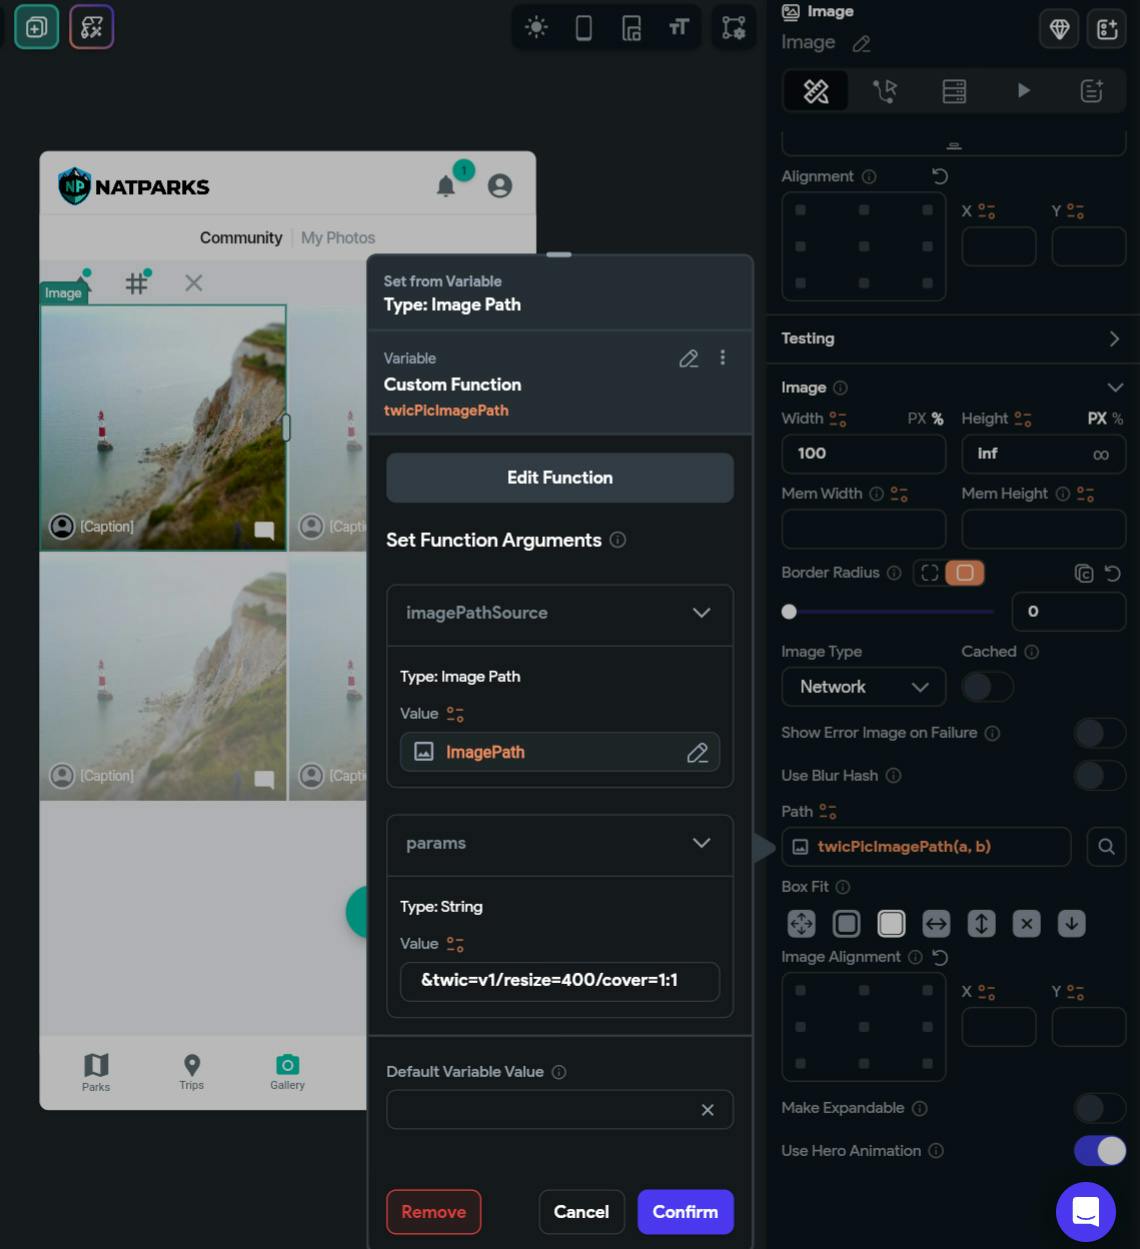Select percent unit for Width
The width and height of the screenshot is (1140, 1249).
pyautogui.click(x=937, y=419)
